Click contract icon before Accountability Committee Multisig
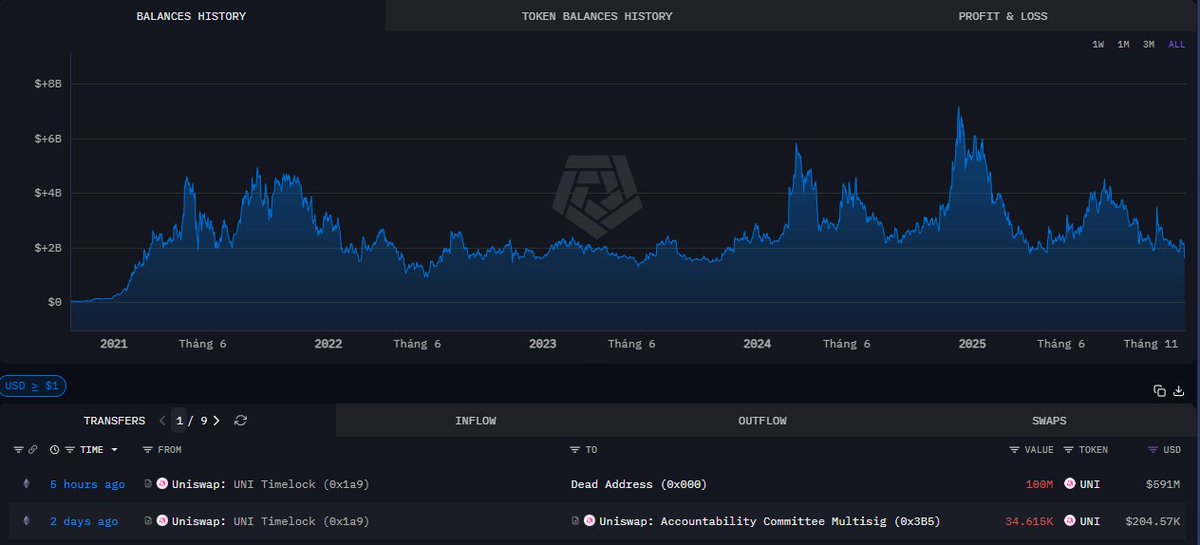Screen dimensions: 1200x545 [576, 521]
